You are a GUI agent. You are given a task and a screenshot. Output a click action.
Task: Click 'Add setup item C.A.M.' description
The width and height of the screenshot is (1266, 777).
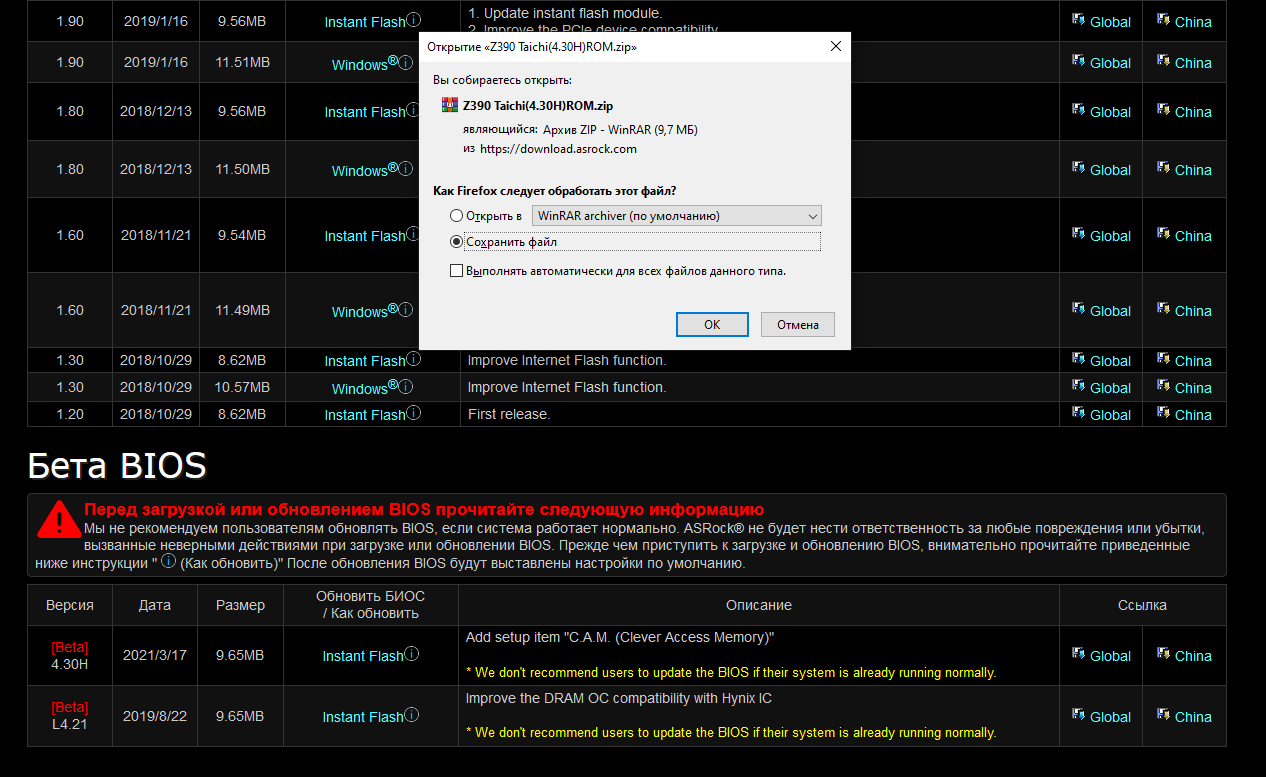click(x=620, y=637)
